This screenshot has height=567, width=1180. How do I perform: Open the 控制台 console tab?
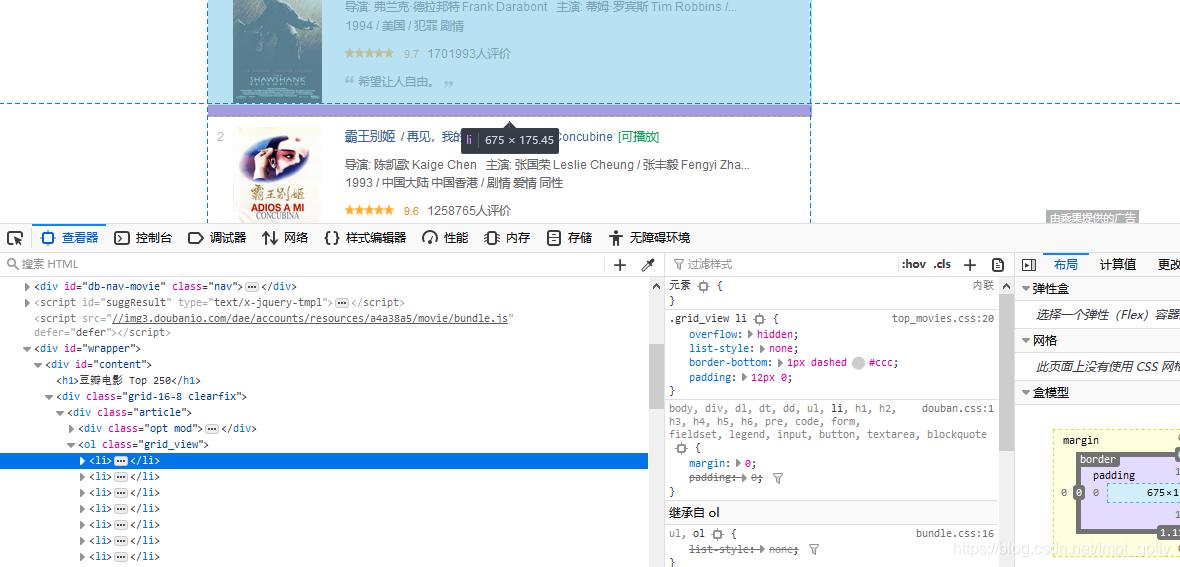143,238
